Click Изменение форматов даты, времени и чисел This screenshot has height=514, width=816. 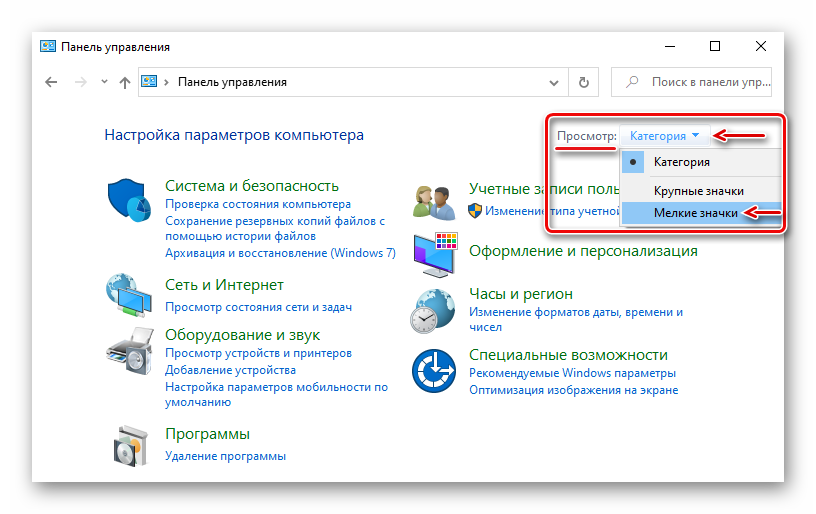(576, 319)
